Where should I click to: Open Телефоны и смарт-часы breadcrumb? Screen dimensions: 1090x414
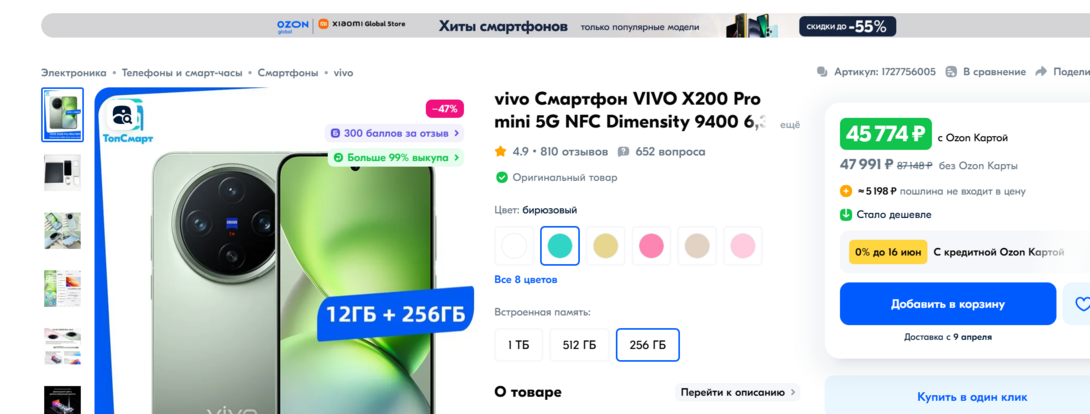(x=182, y=72)
